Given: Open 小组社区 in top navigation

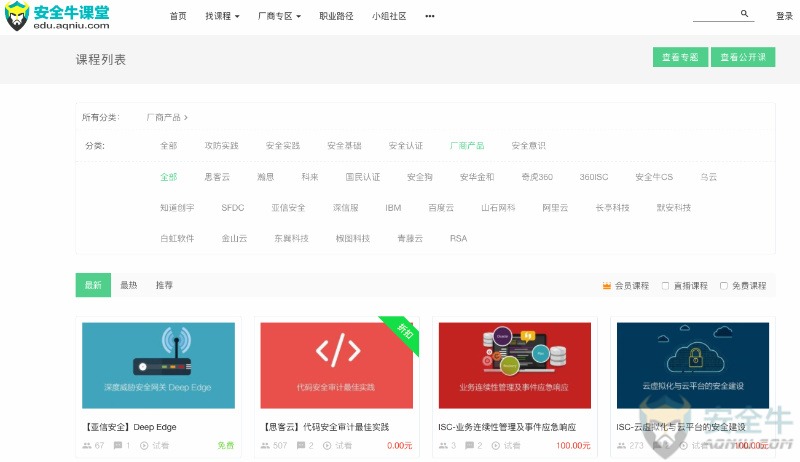Looking at the screenshot, I should (x=389, y=16).
